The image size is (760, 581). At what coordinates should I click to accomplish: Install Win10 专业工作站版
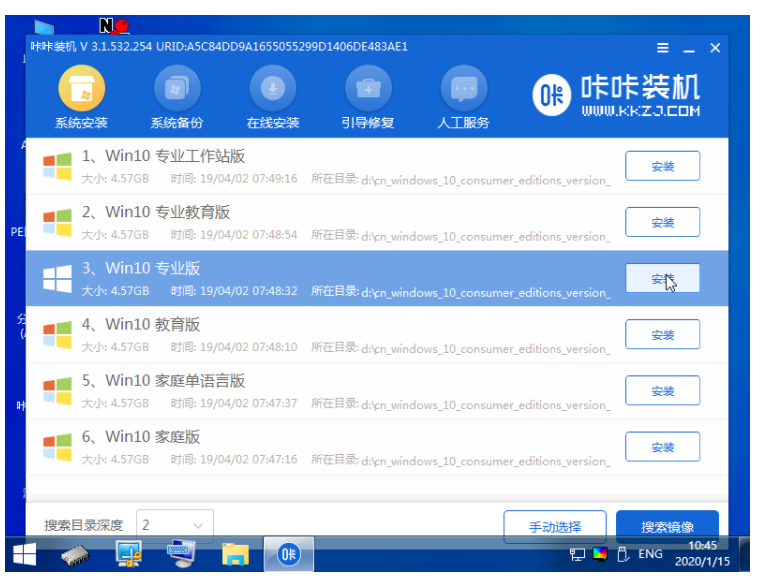click(x=662, y=167)
